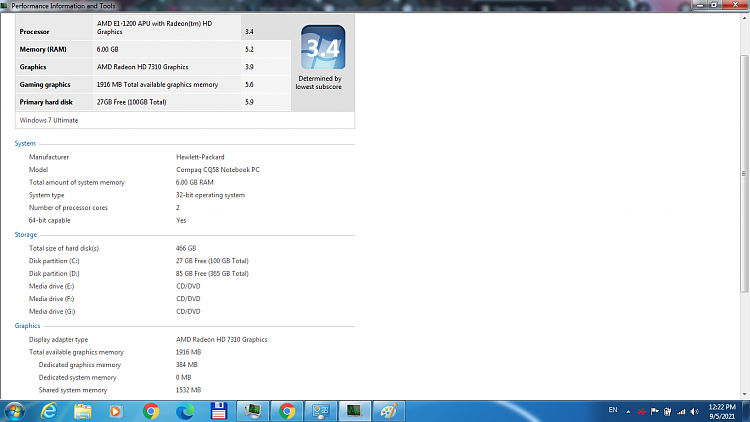Switch to Control Panel taskbar window
Image resolution: width=750 pixels, height=422 pixels.
point(321,411)
